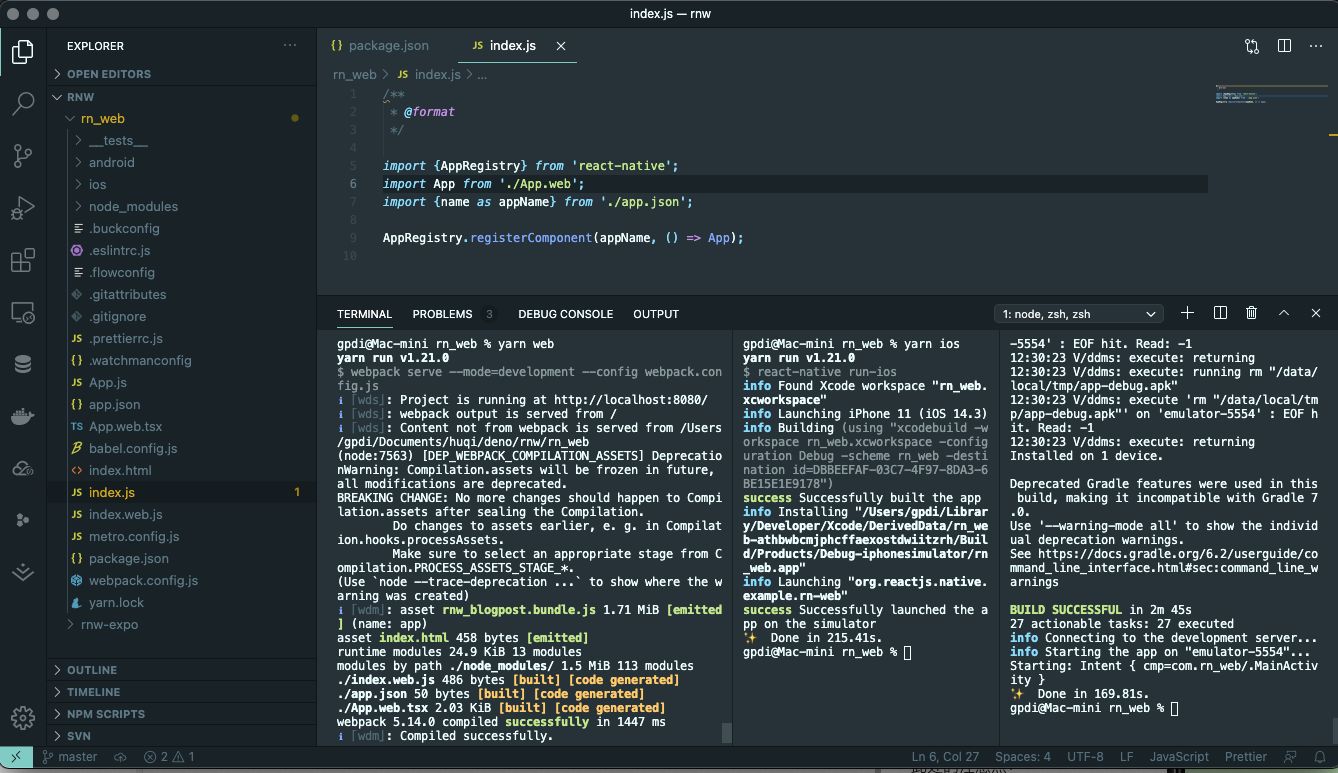Kill the terminal with trash icon
This screenshot has width=1338, height=773.
[x=1251, y=313]
